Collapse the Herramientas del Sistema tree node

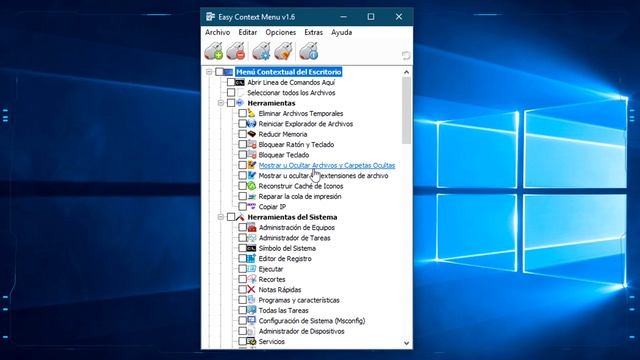(x=221, y=217)
